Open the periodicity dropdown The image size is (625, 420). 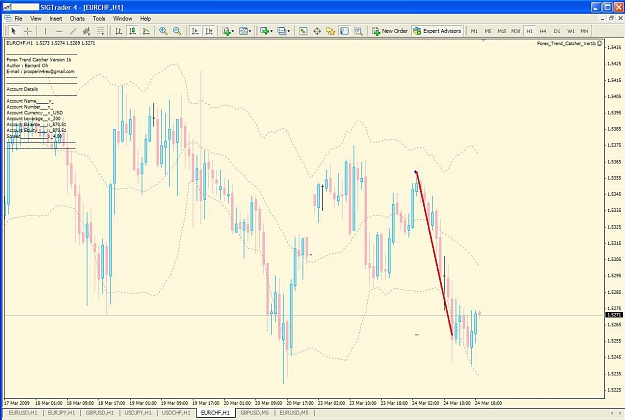(245, 31)
